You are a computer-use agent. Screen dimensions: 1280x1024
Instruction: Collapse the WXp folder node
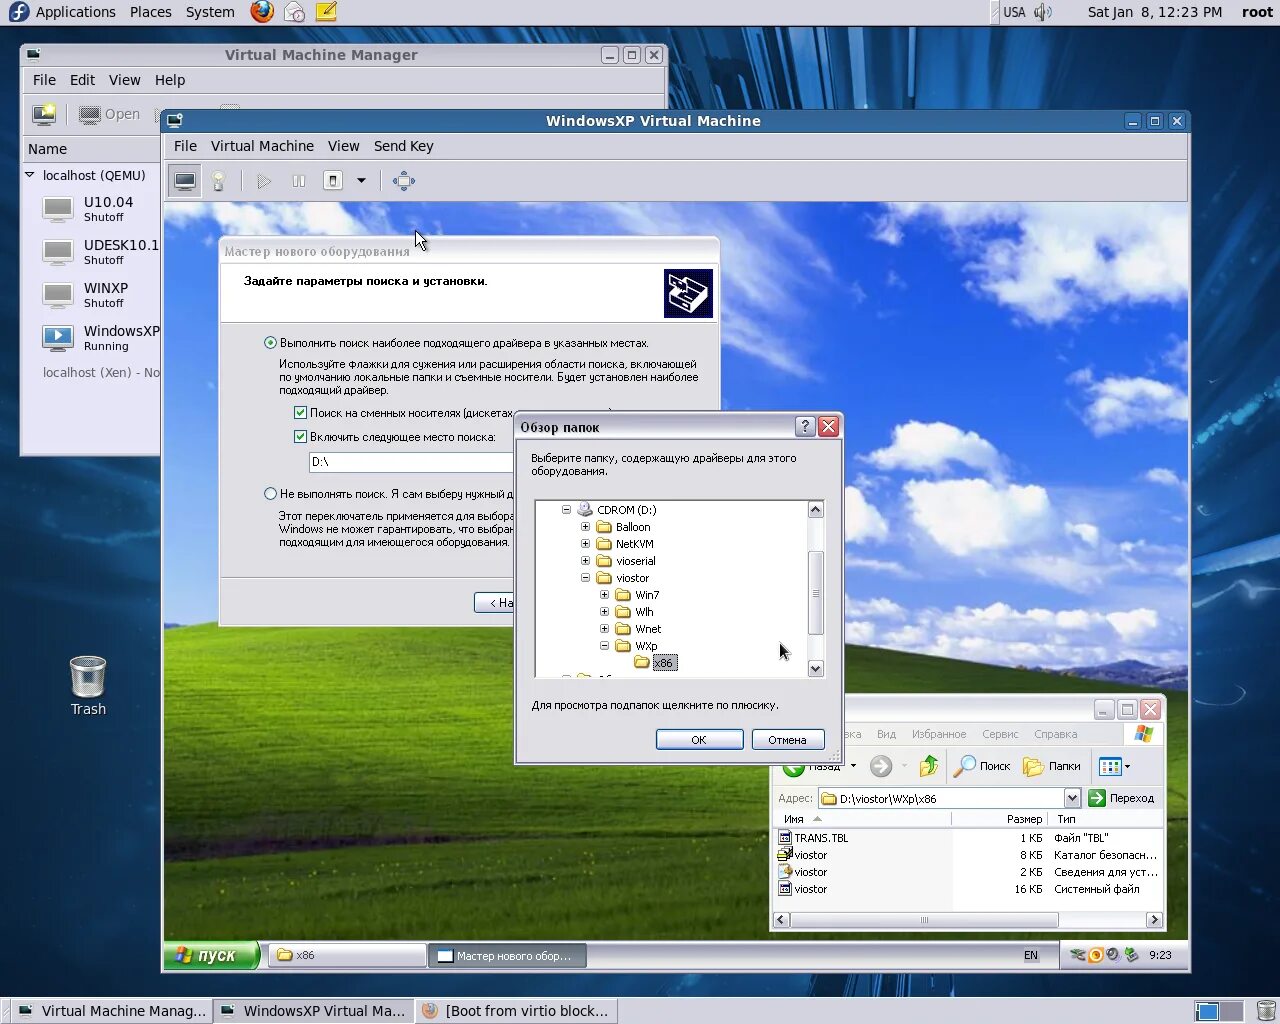click(604, 646)
